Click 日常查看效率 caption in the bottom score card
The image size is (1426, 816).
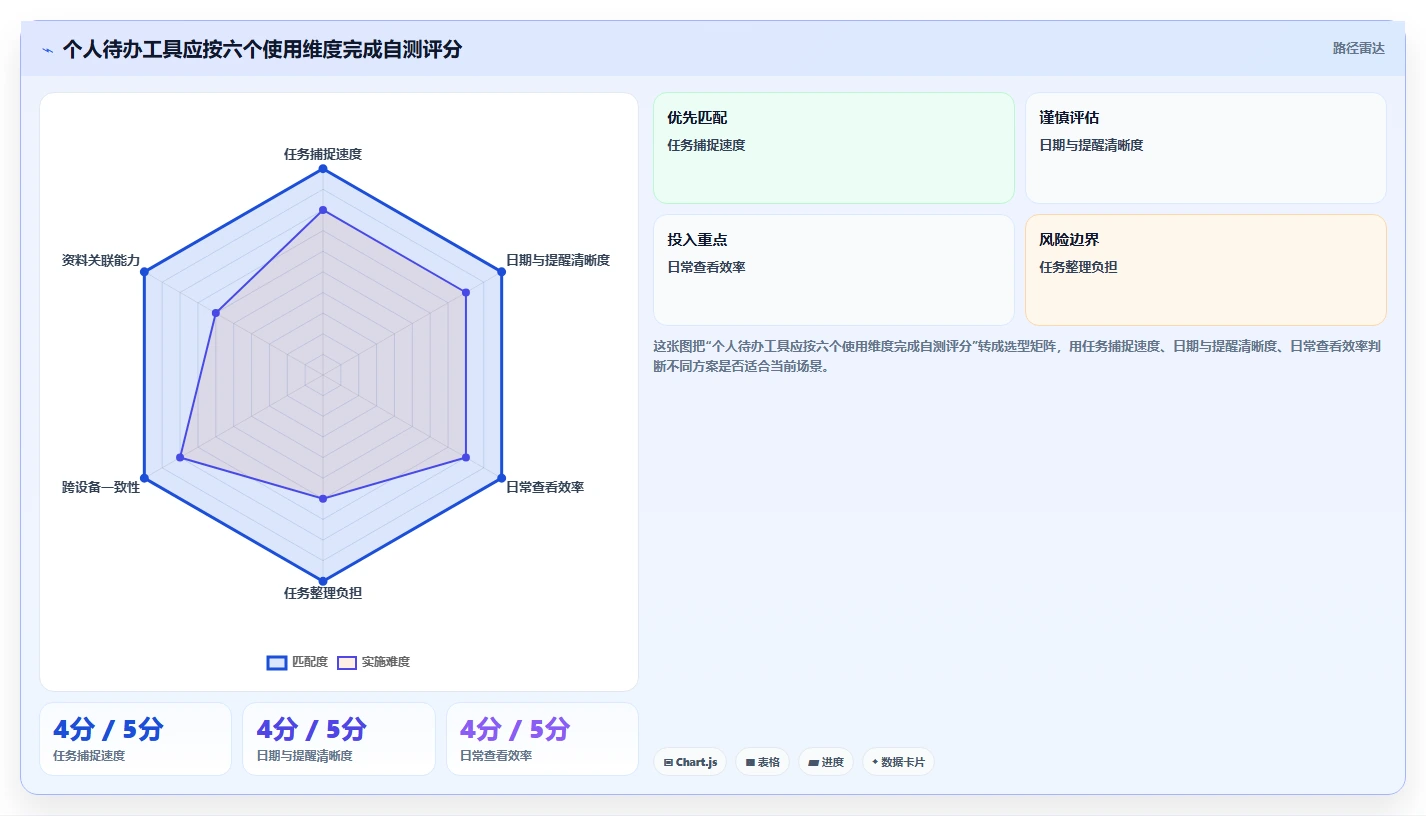click(x=496, y=756)
